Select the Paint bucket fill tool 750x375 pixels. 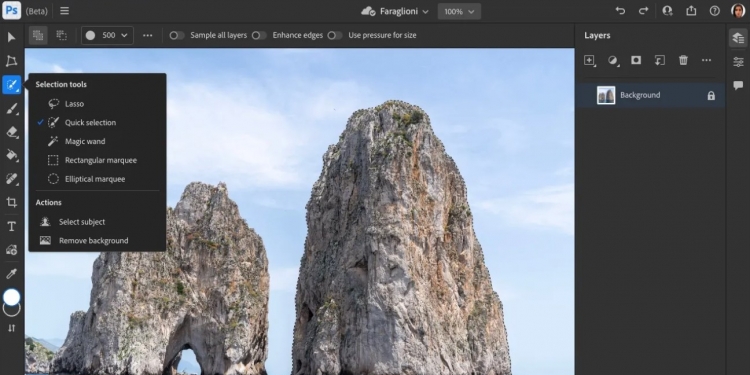point(11,155)
